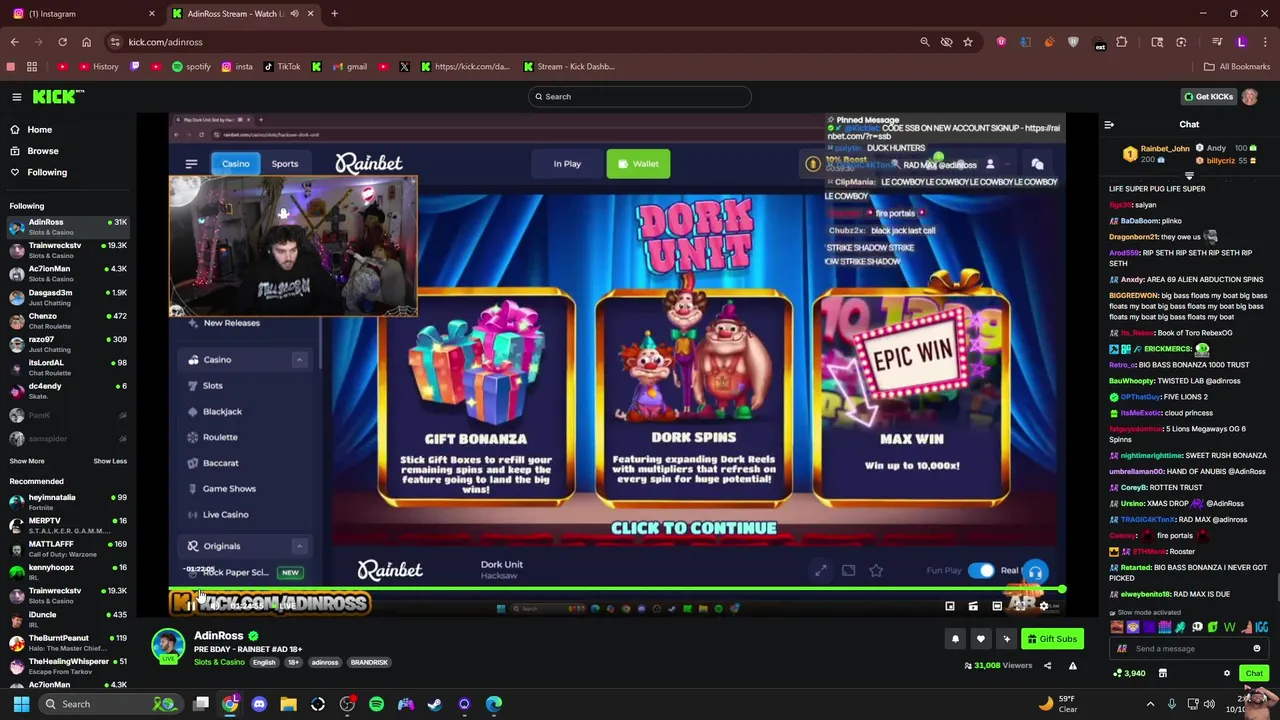The width and height of the screenshot is (1280, 720).
Task: Click the share stream icon
Action: coord(1047,665)
